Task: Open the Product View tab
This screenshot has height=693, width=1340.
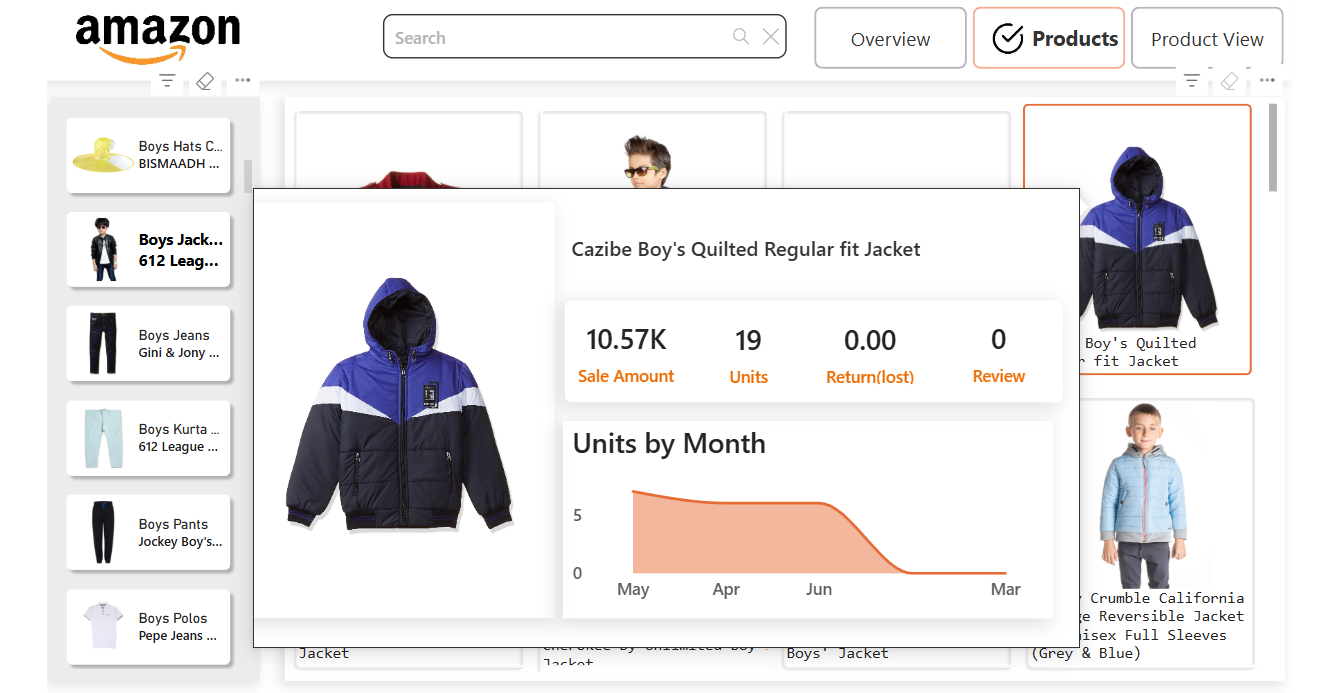Action: (x=1206, y=39)
